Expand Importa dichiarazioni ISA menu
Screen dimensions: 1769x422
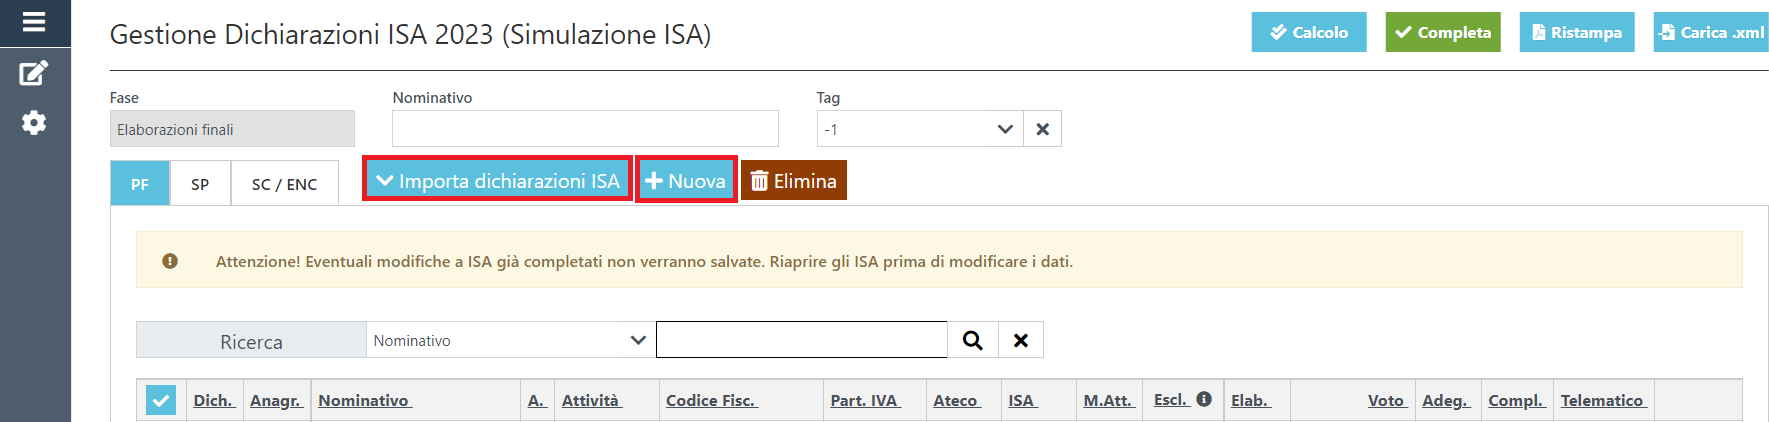[x=497, y=180]
